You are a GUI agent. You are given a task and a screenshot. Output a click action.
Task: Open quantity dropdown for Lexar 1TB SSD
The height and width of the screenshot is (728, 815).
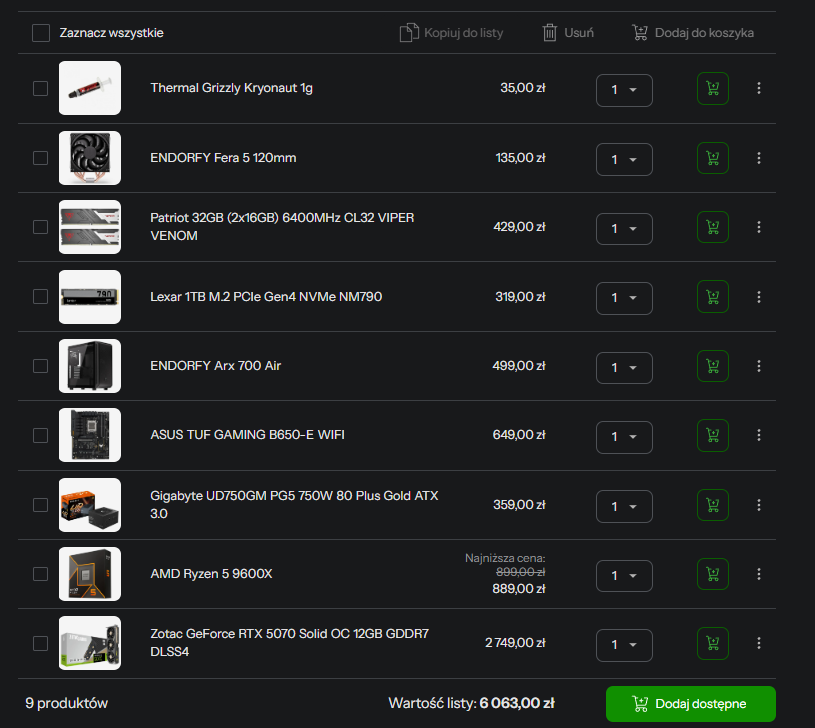coord(624,298)
